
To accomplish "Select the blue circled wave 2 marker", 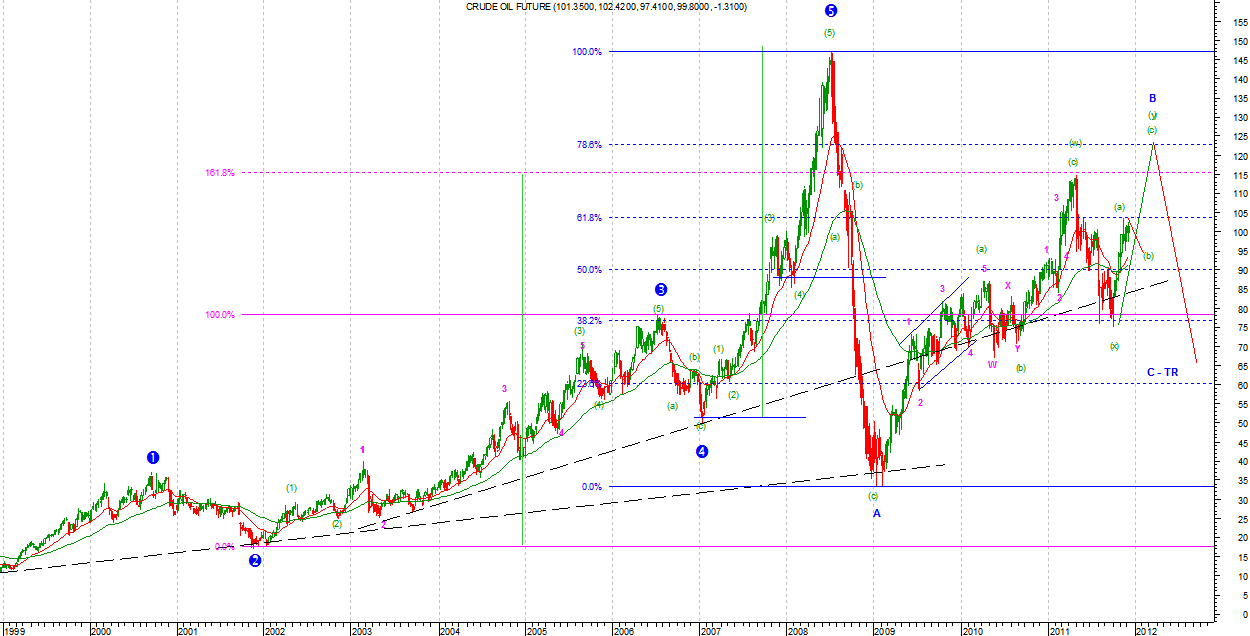I will pos(255,561).
